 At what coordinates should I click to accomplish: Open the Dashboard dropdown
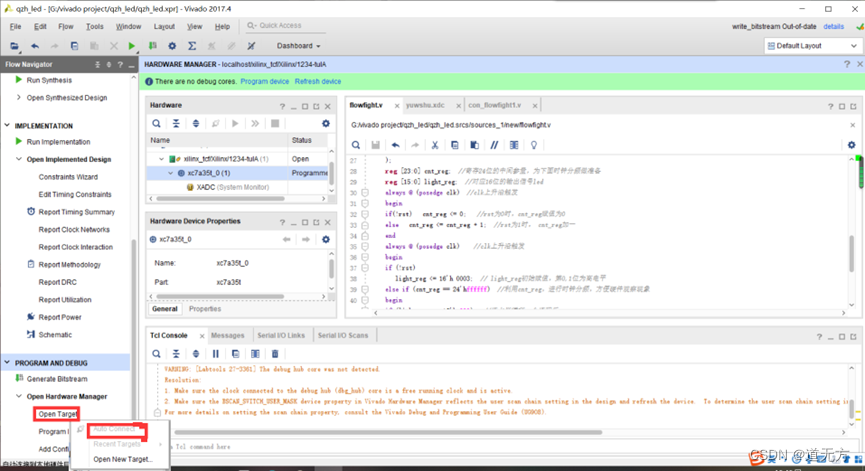coord(298,46)
